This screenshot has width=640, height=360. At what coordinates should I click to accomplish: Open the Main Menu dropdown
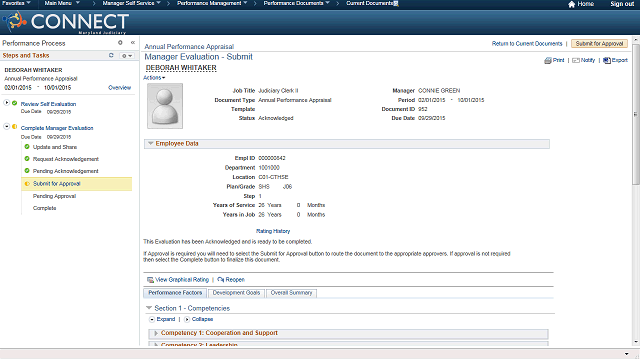62,3
